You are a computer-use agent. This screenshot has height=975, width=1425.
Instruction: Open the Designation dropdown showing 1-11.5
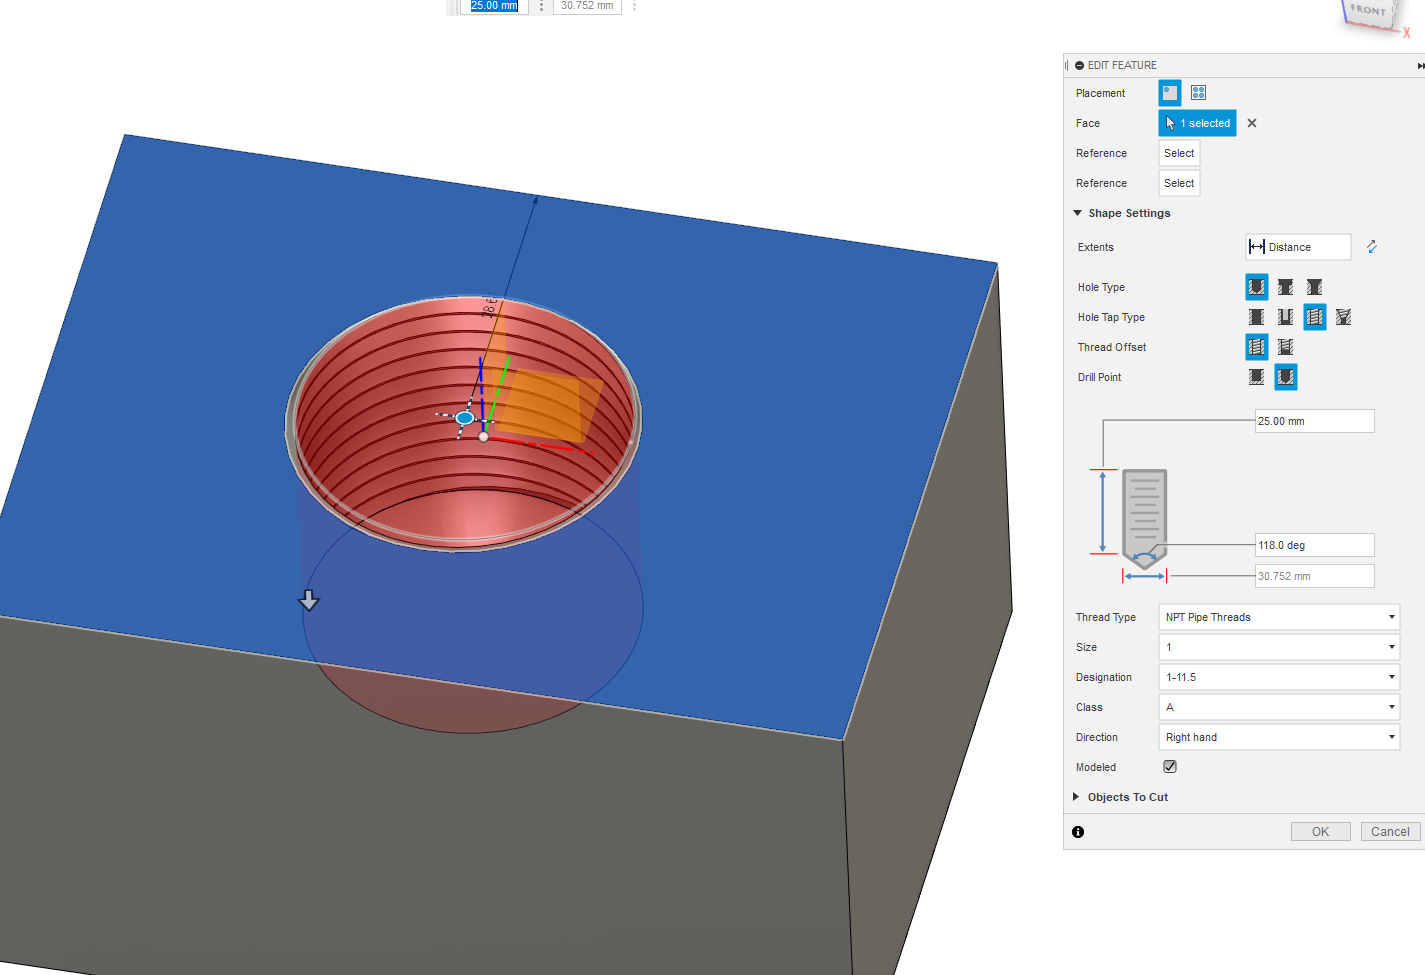click(1279, 677)
